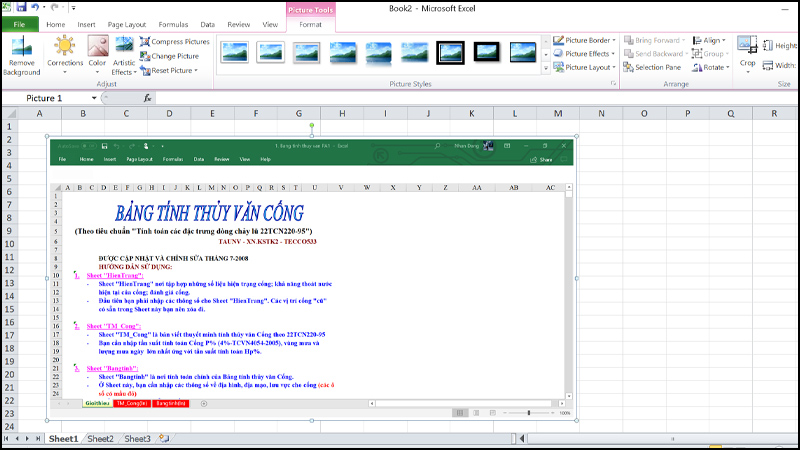Click the insert function fx icon
800x450 pixels.
(148, 98)
